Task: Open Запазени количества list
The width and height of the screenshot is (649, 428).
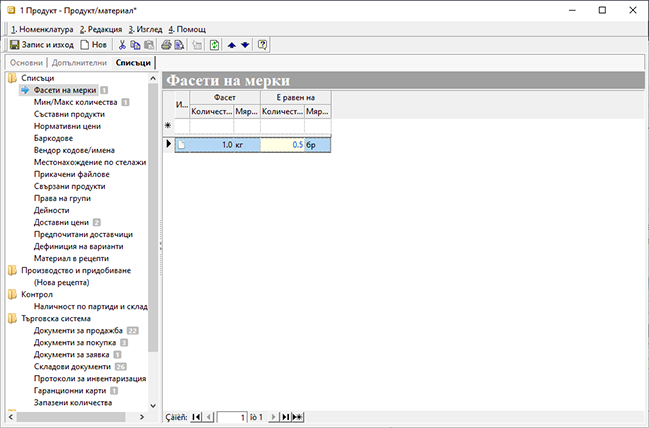Action: pyautogui.click(x=73, y=402)
